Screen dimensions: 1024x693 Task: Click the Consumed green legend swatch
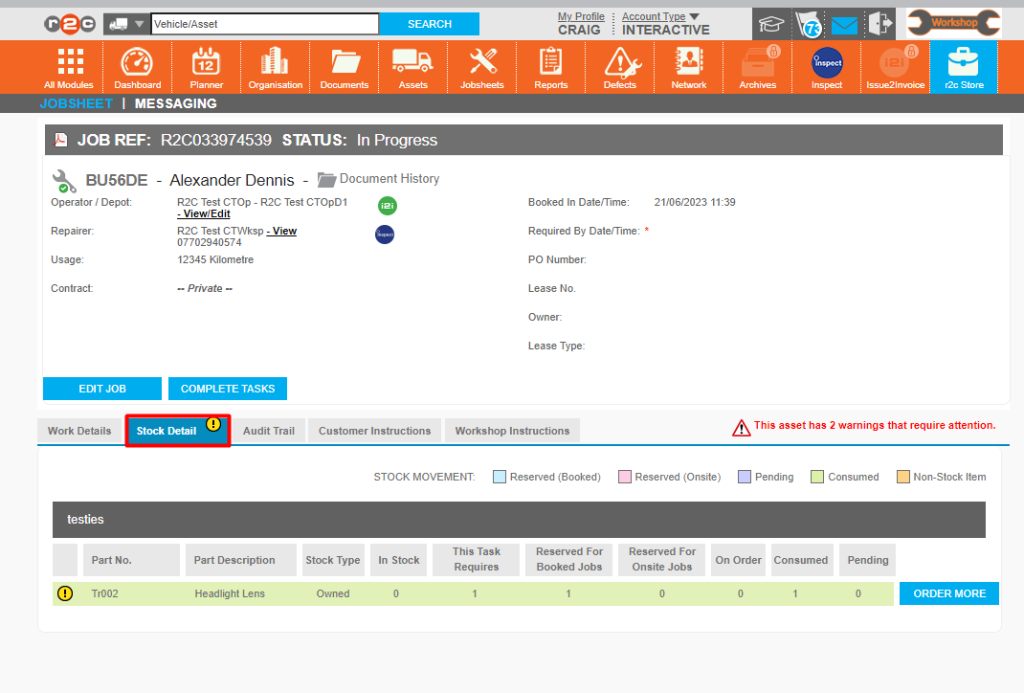(x=818, y=477)
